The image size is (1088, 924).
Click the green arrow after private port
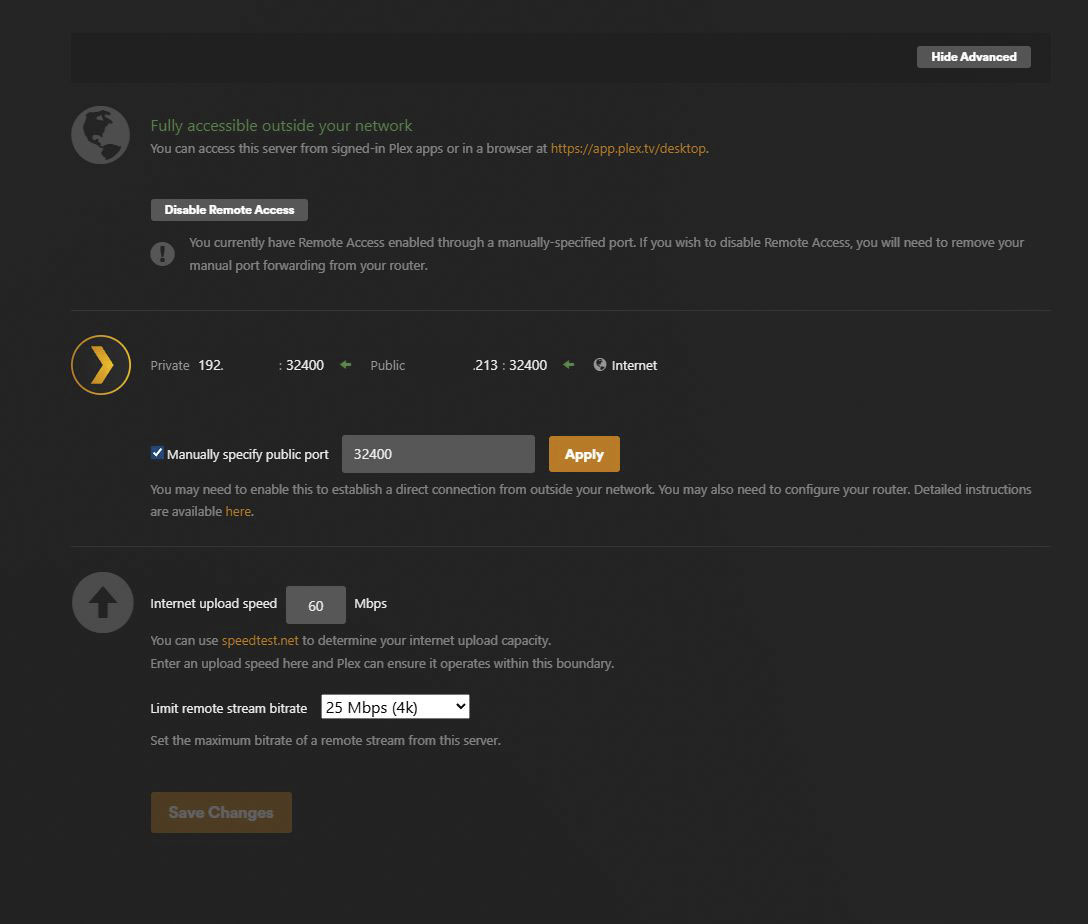coord(346,365)
